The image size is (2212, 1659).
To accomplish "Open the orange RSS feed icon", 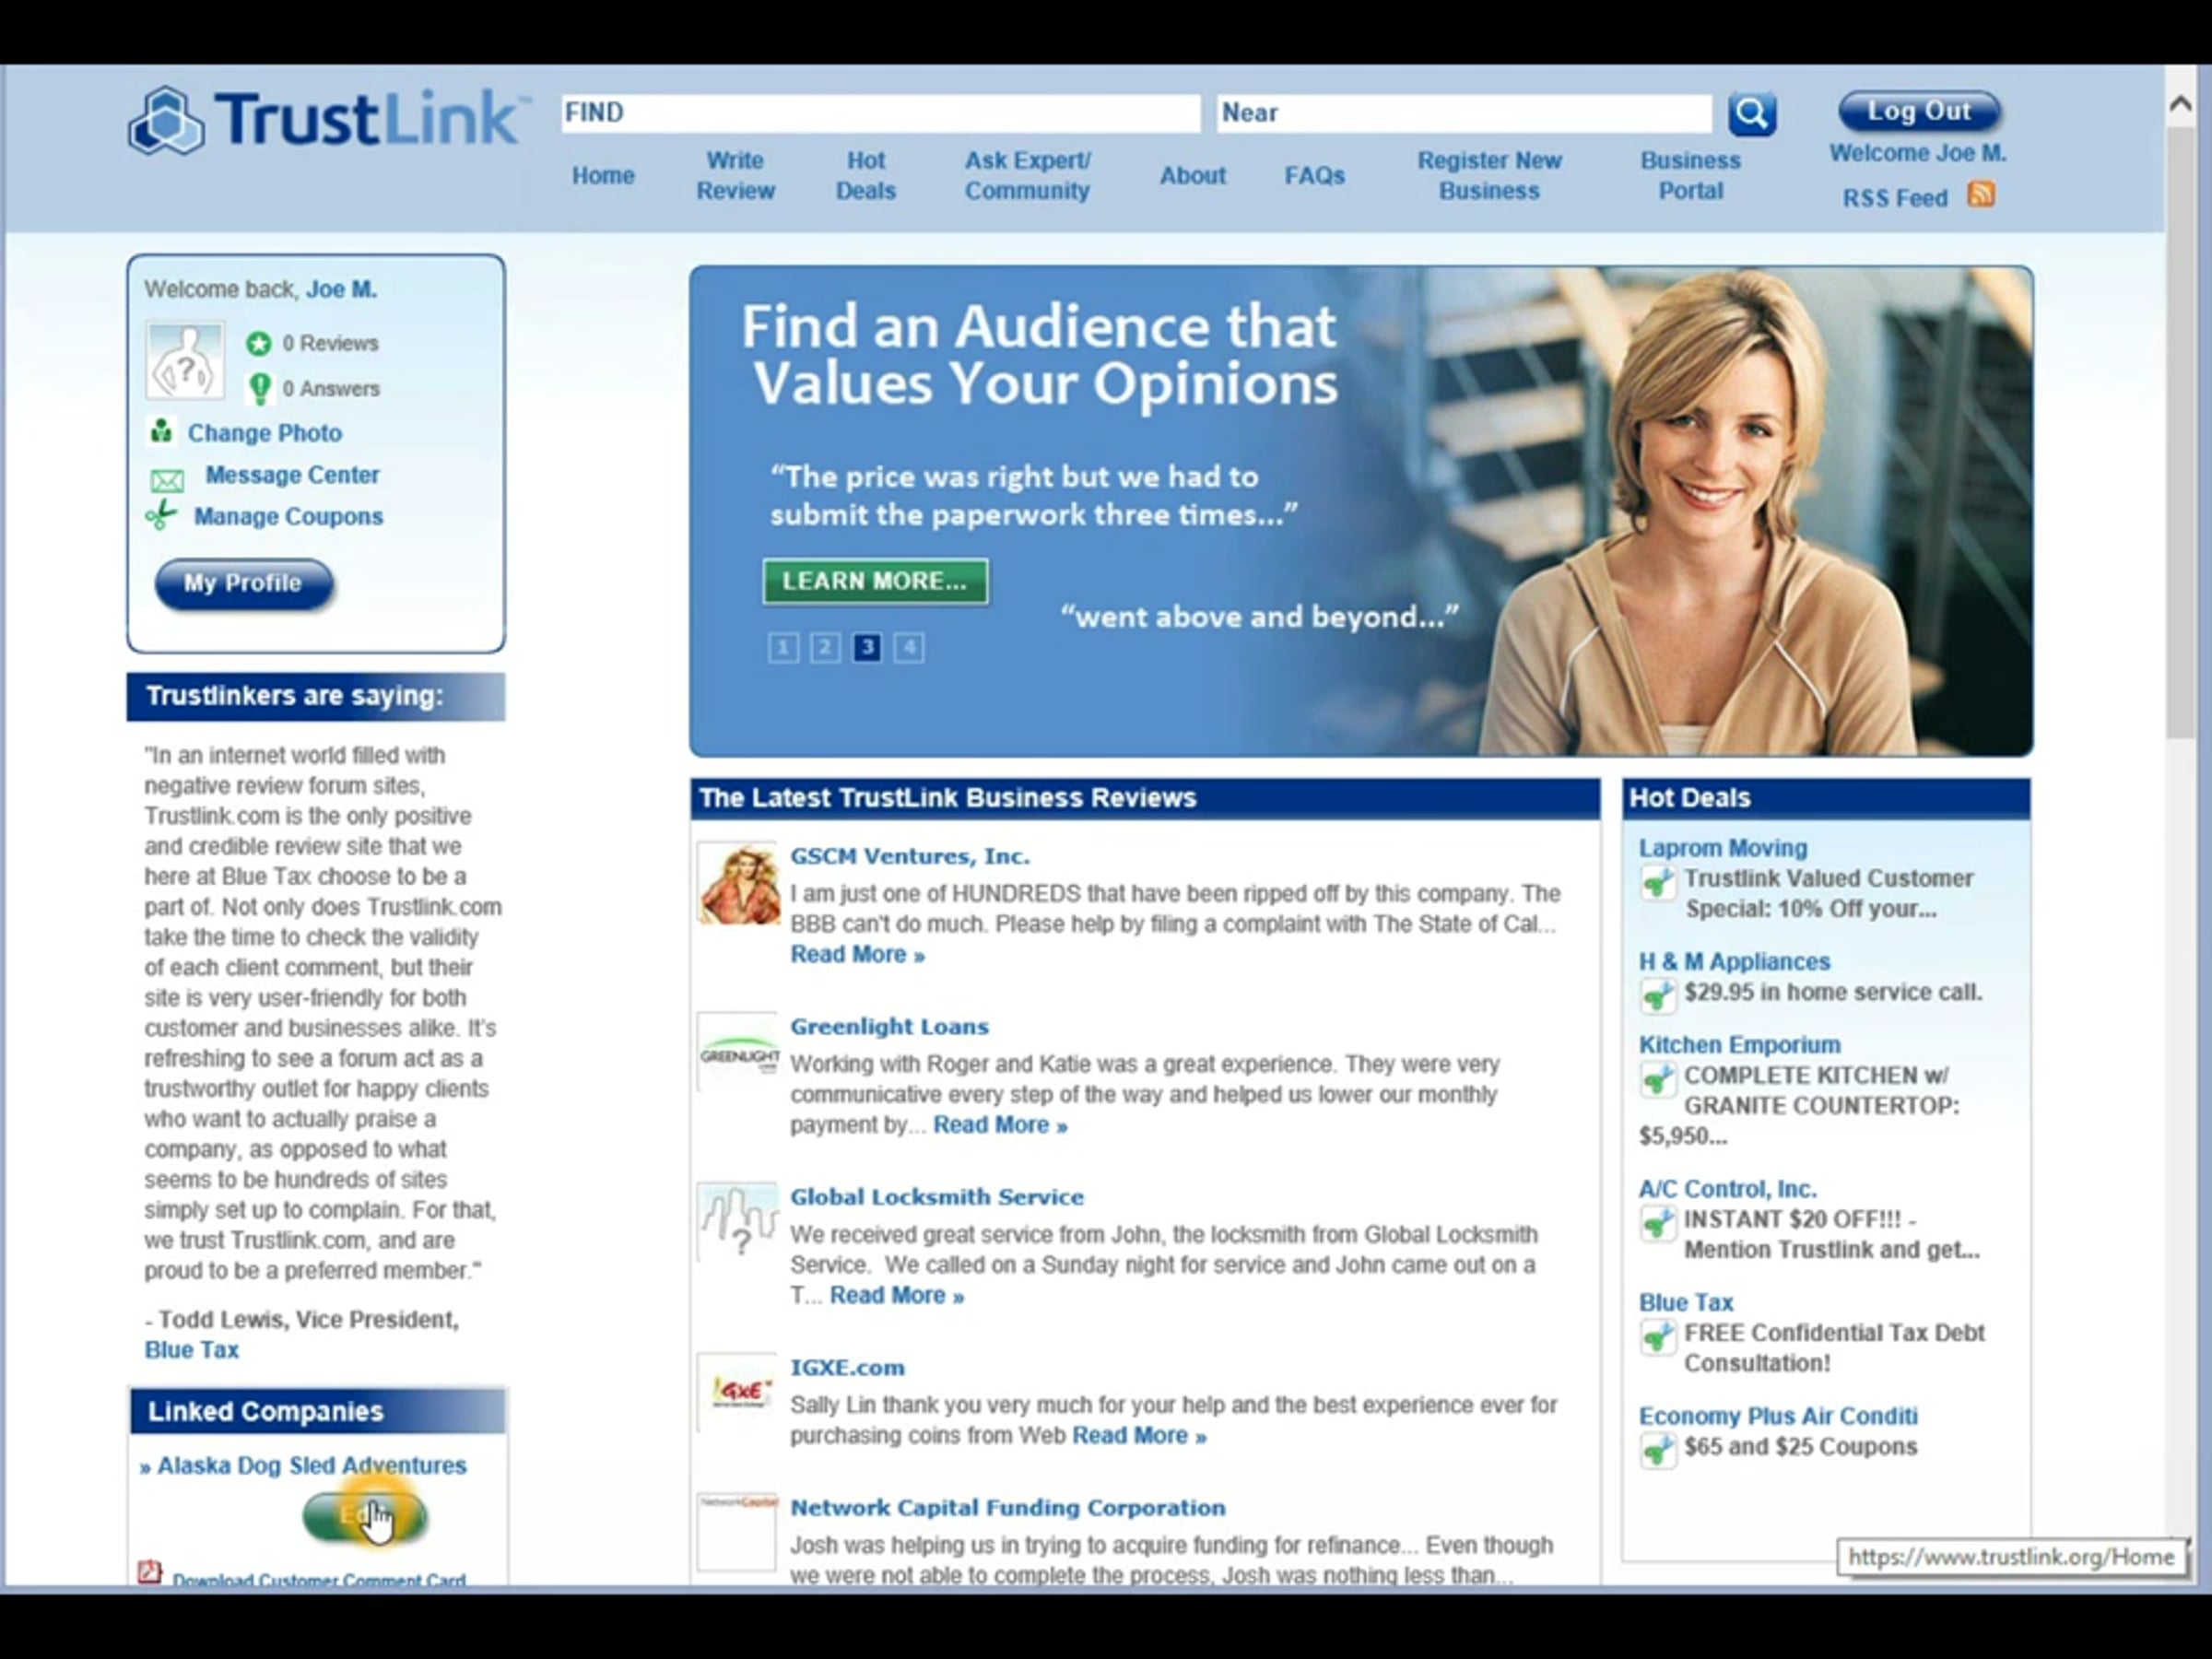I will coord(1980,194).
